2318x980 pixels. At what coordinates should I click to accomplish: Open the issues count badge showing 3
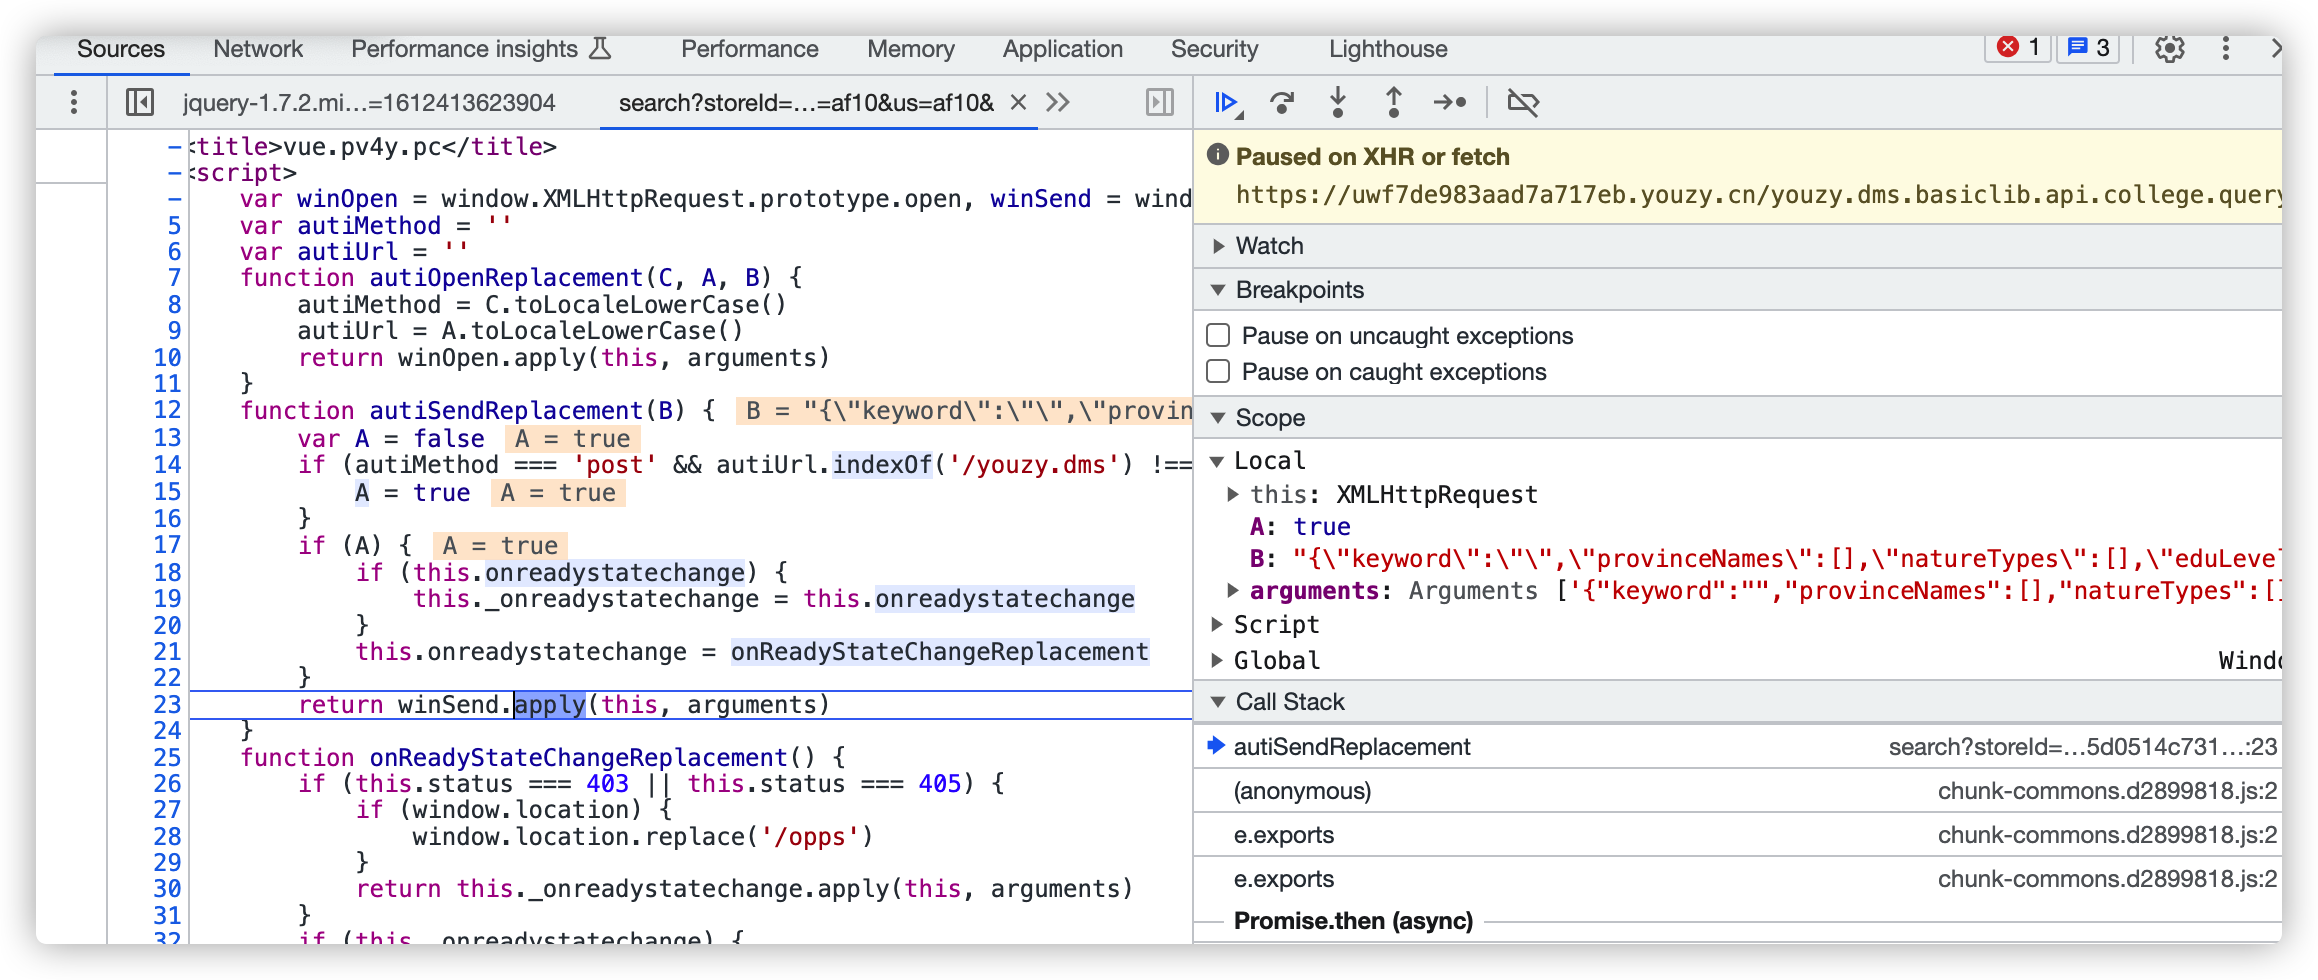2088,47
